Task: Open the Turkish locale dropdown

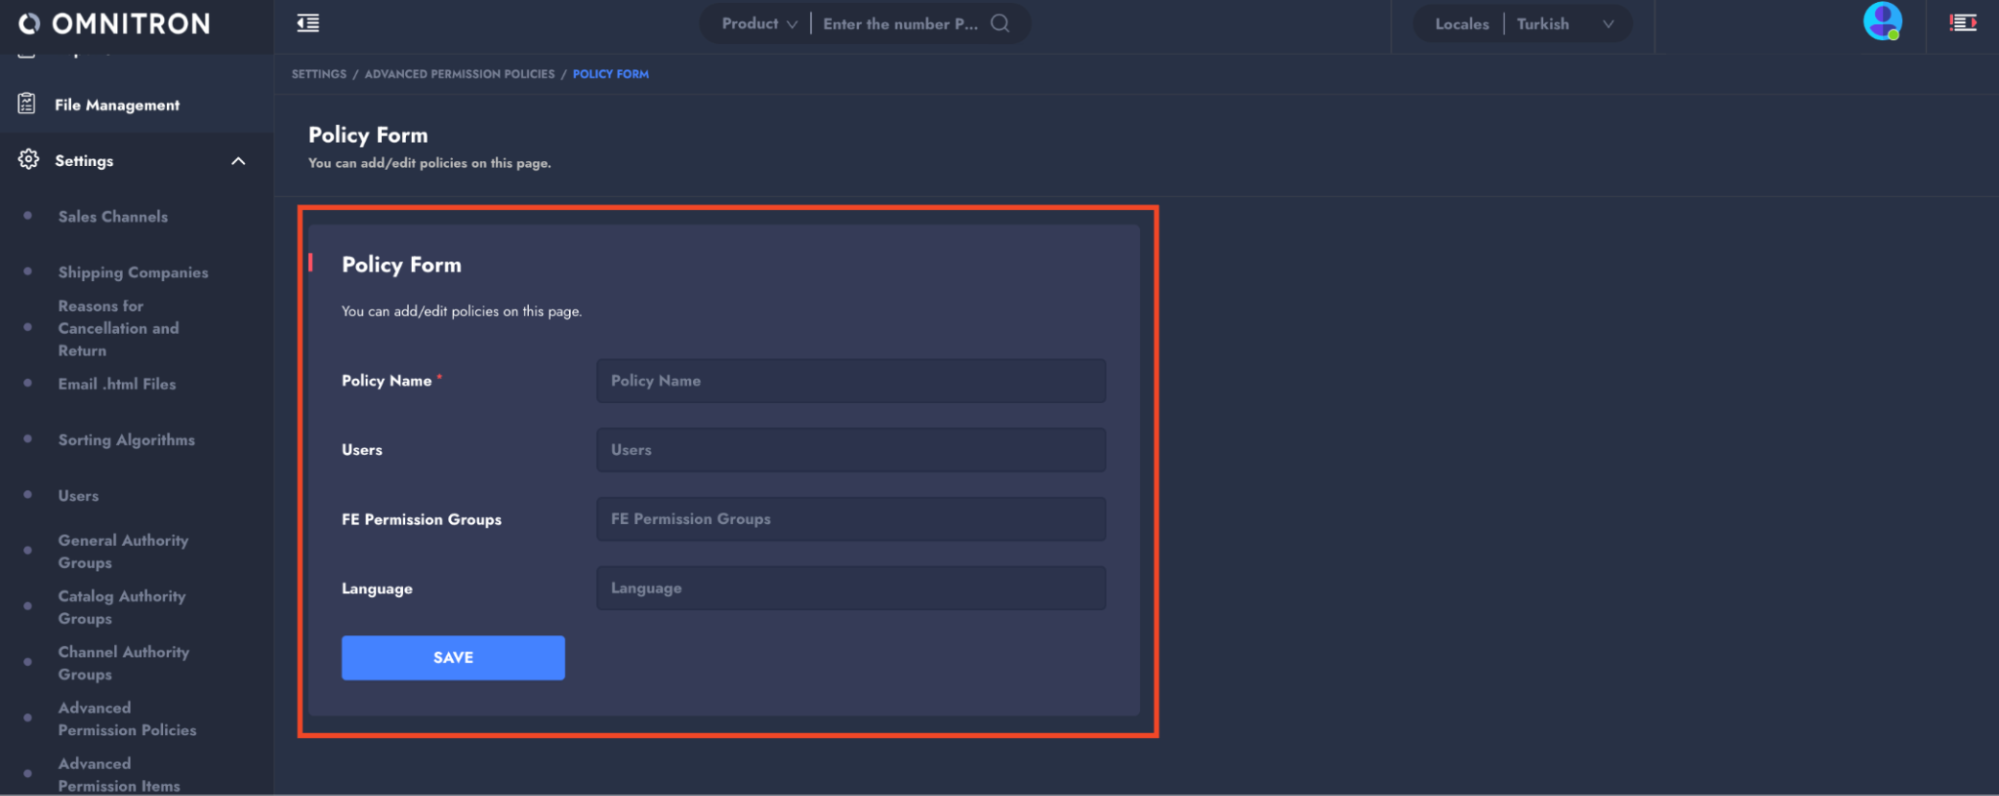Action: click(1565, 24)
